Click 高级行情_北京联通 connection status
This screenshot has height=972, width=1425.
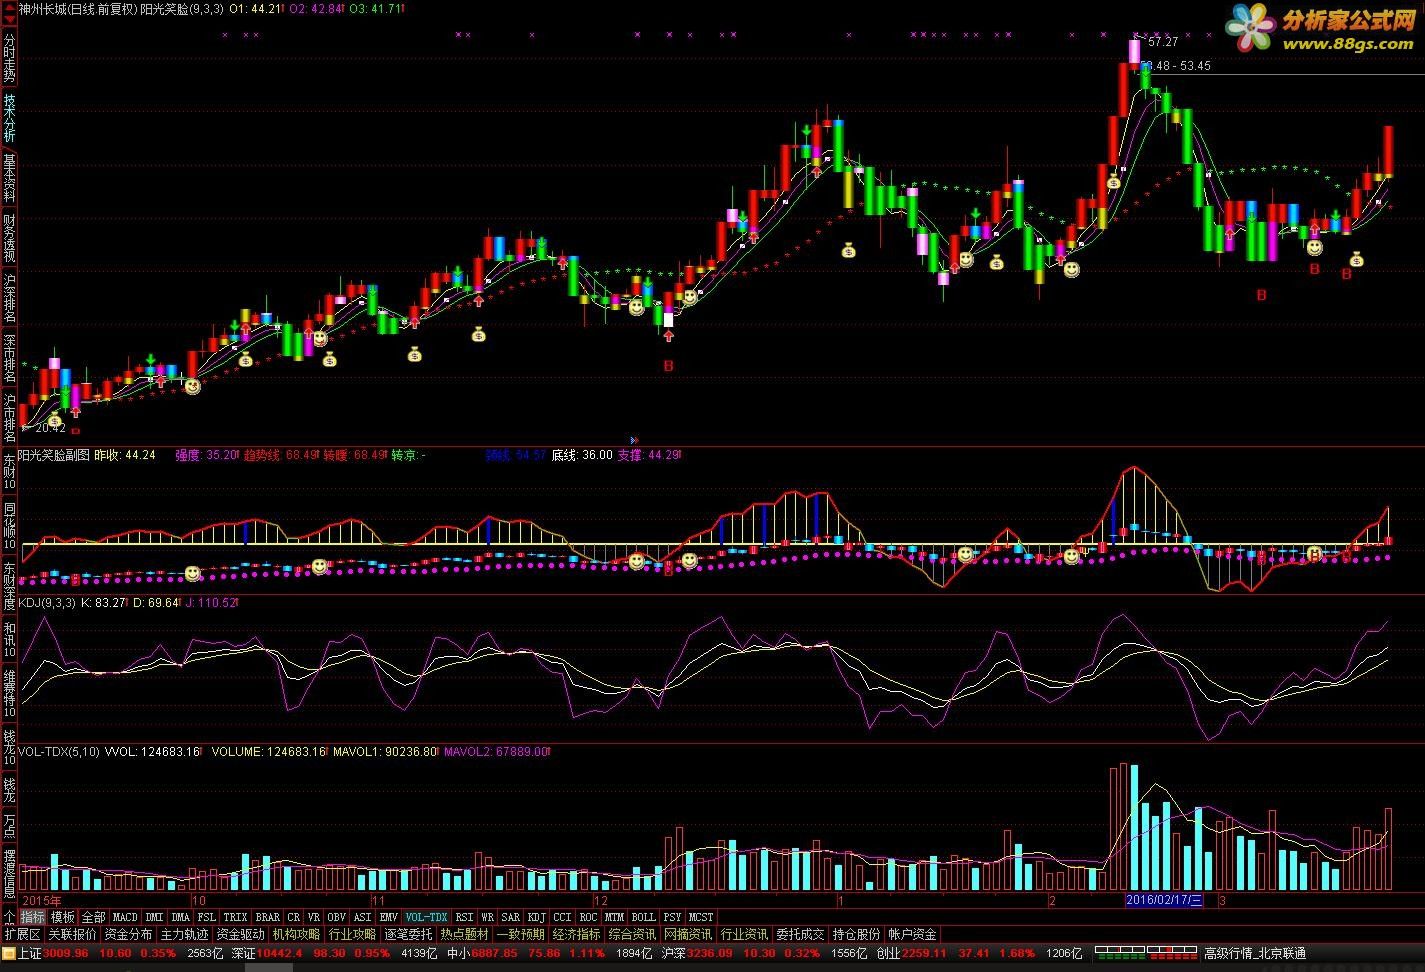[x=1255, y=953]
